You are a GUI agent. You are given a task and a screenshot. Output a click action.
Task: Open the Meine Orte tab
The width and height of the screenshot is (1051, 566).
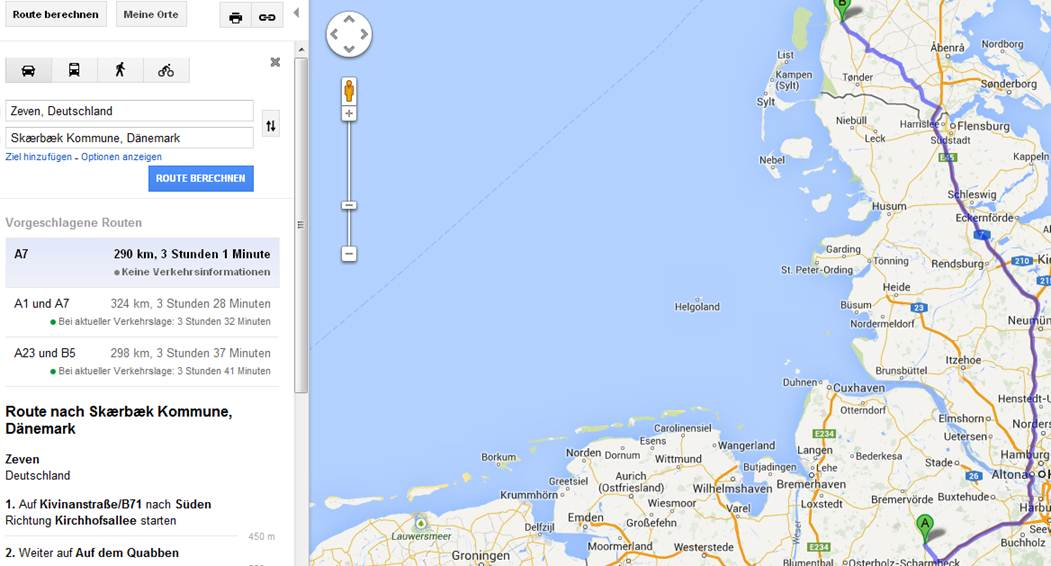click(151, 14)
